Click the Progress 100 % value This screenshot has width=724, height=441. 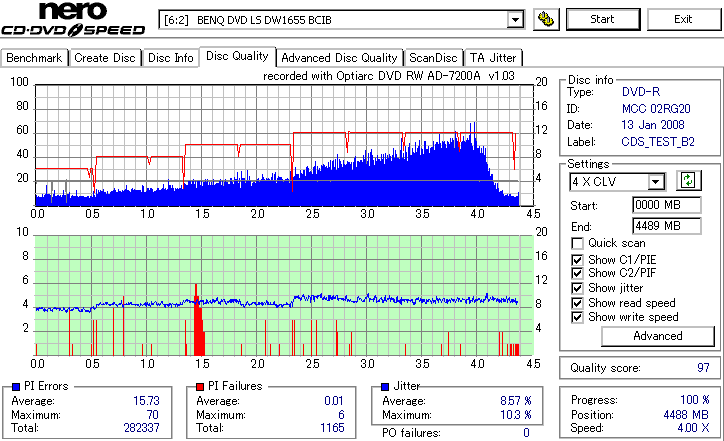tap(695, 400)
